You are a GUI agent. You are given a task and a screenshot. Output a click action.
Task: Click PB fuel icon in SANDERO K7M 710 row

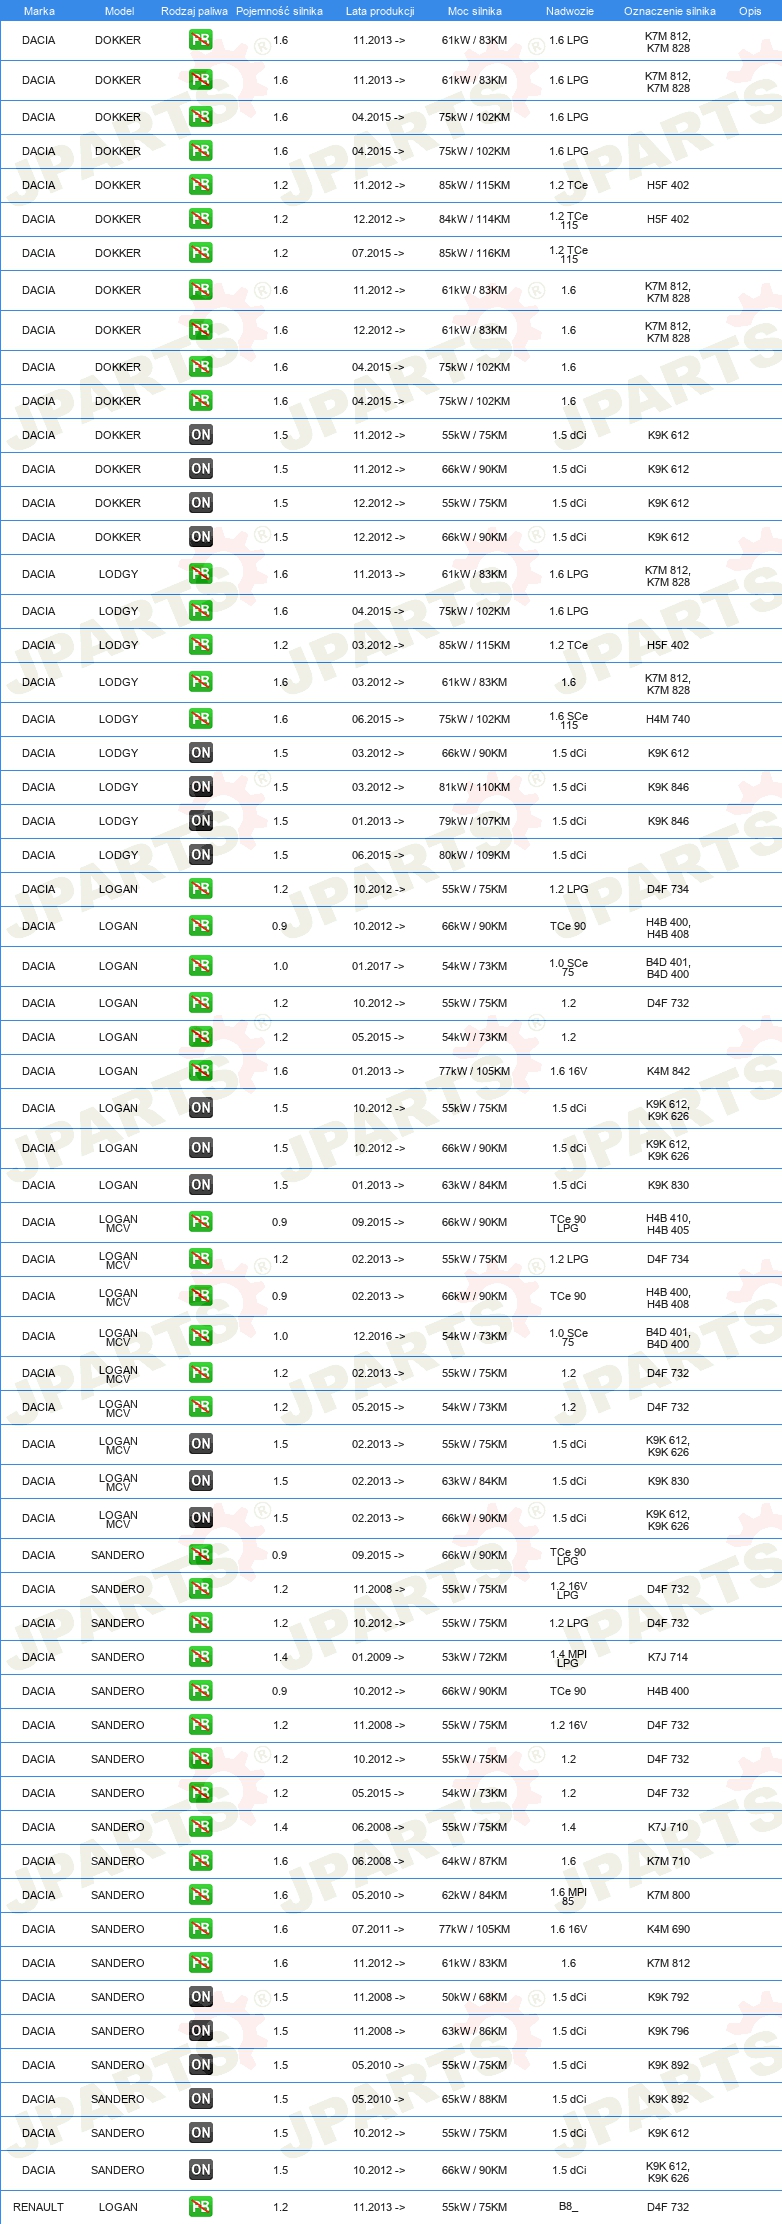[200, 1861]
